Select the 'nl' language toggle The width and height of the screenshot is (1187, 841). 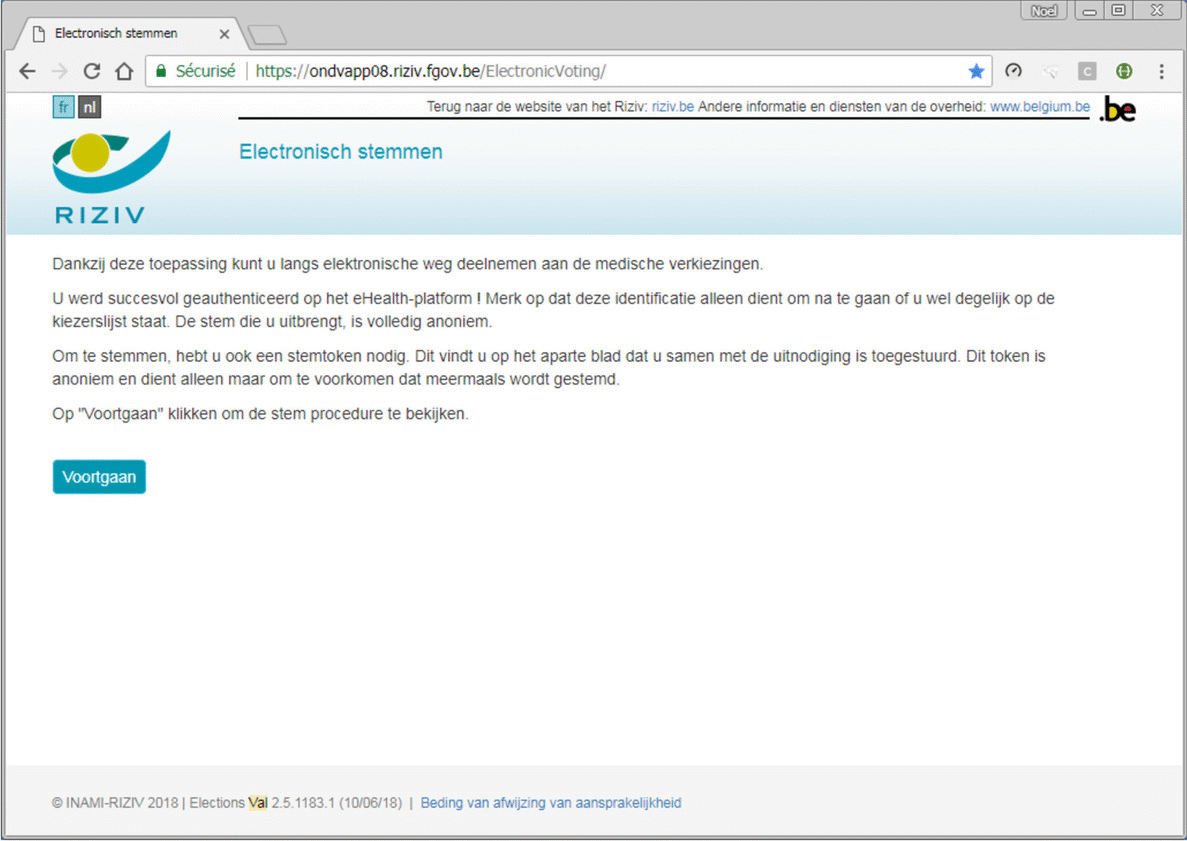coord(89,106)
